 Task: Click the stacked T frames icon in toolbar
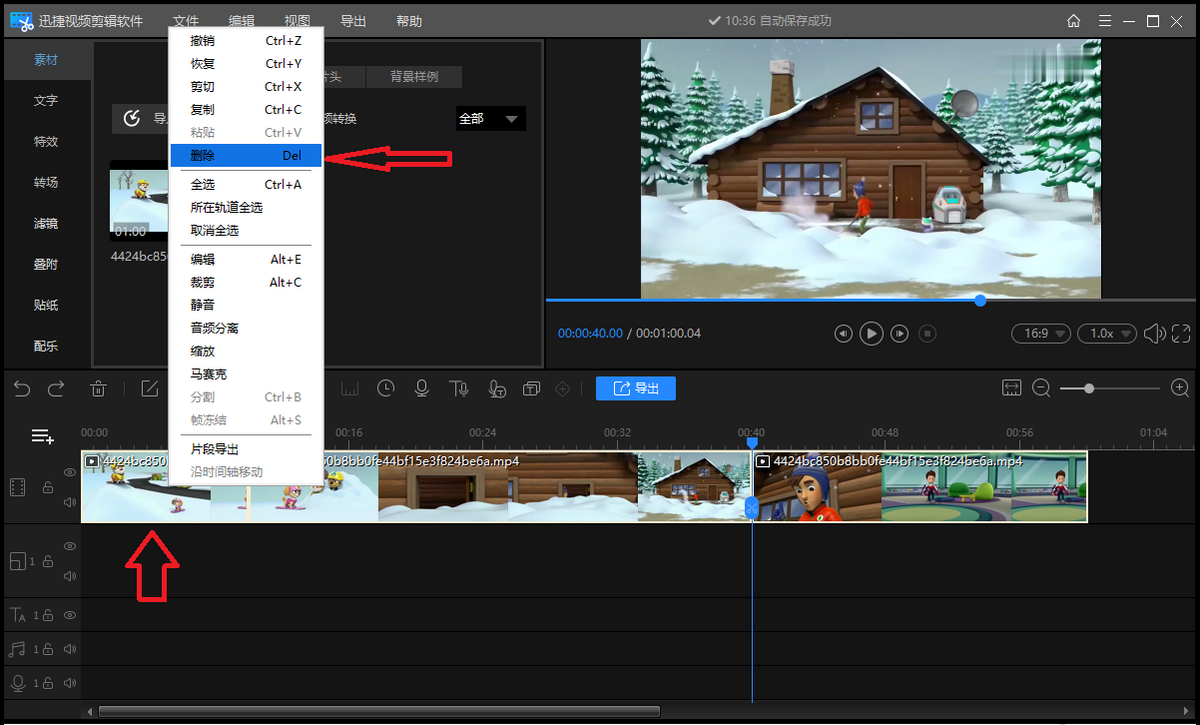click(x=531, y=388)
